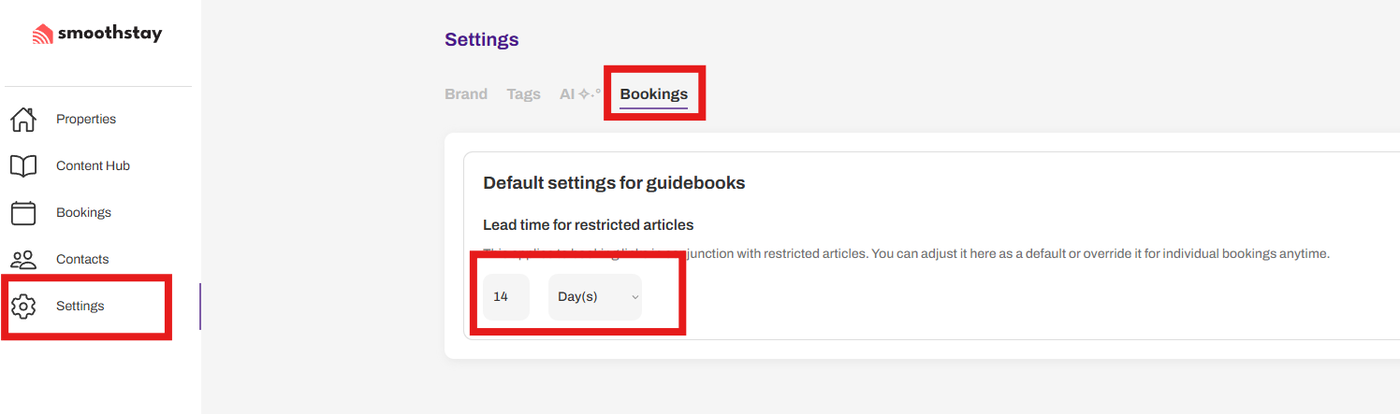Screen dimensions: 1400x414
Task: Open the Day(s) unit dropdown
Action: [x=594, y=297]
